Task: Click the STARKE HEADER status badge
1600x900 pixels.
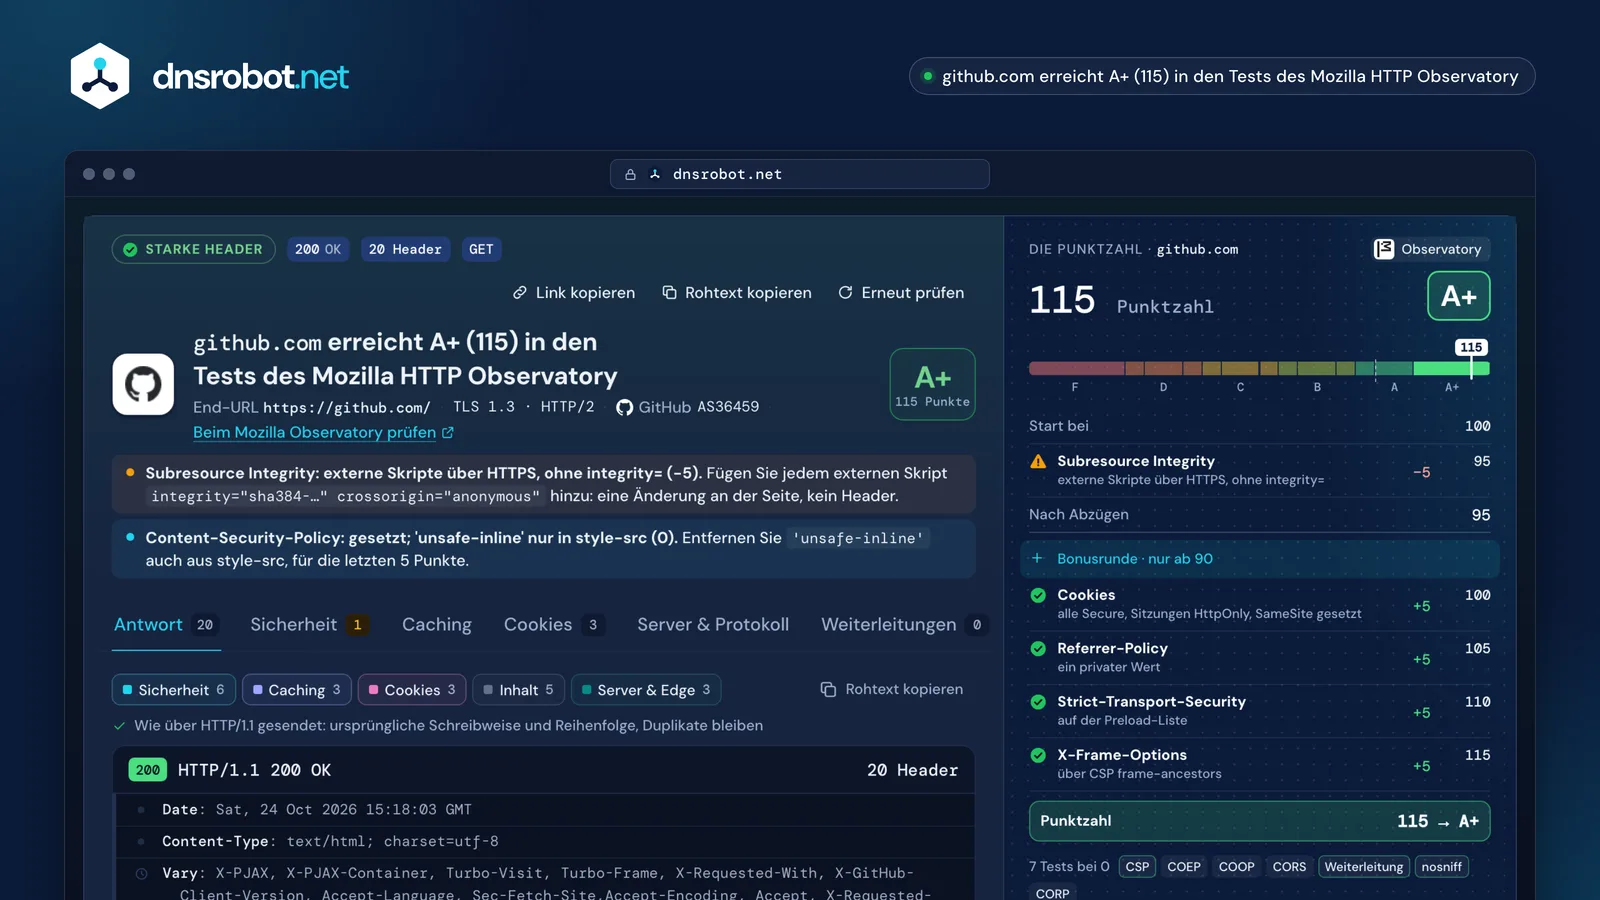Action: click(193, 249)
